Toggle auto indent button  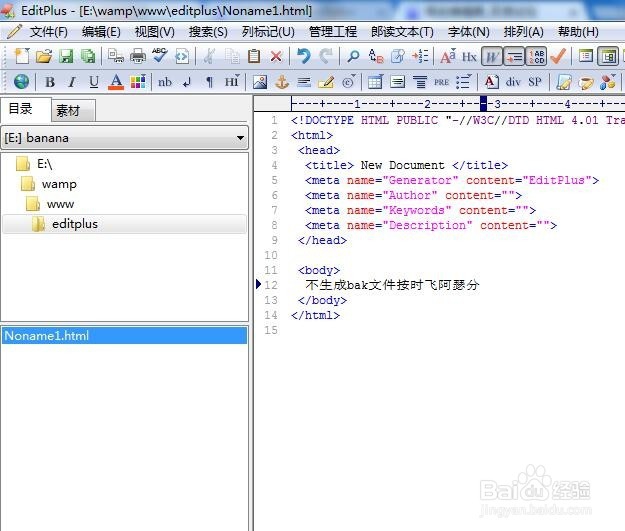514,57
